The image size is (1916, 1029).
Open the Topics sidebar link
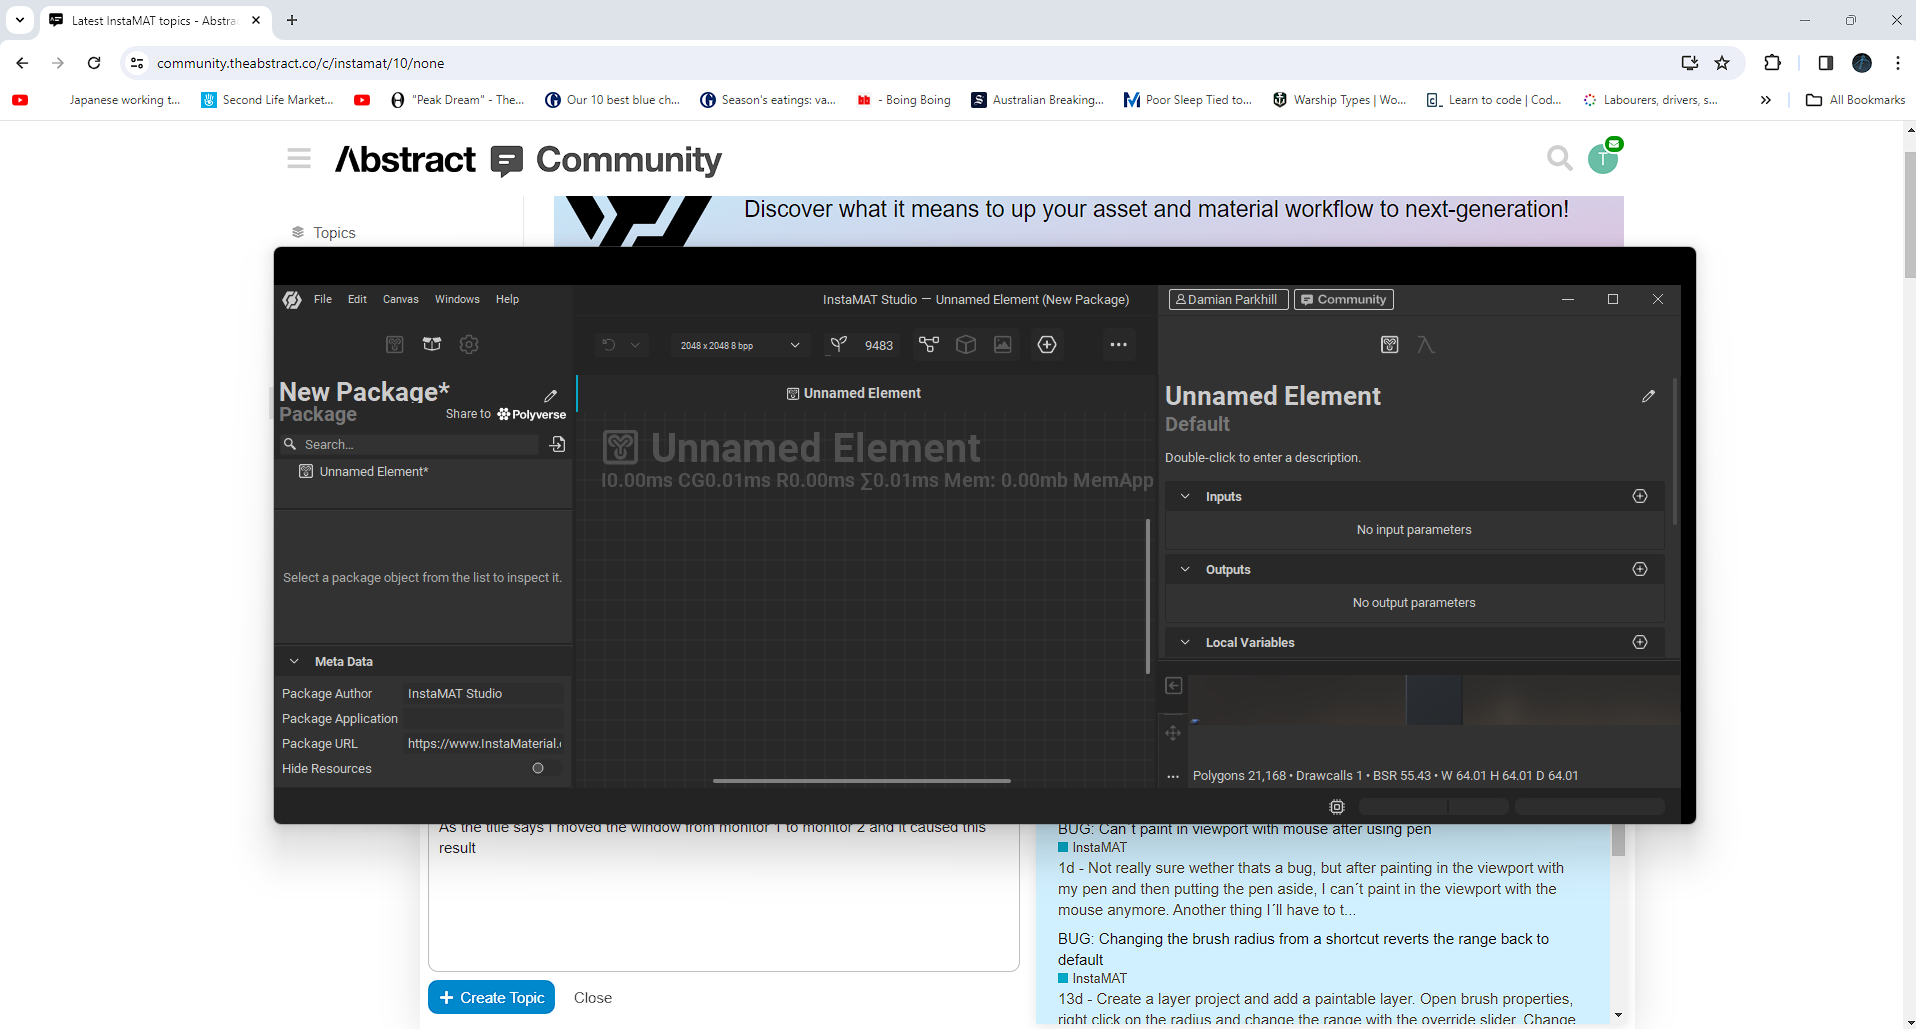[334, 232]
